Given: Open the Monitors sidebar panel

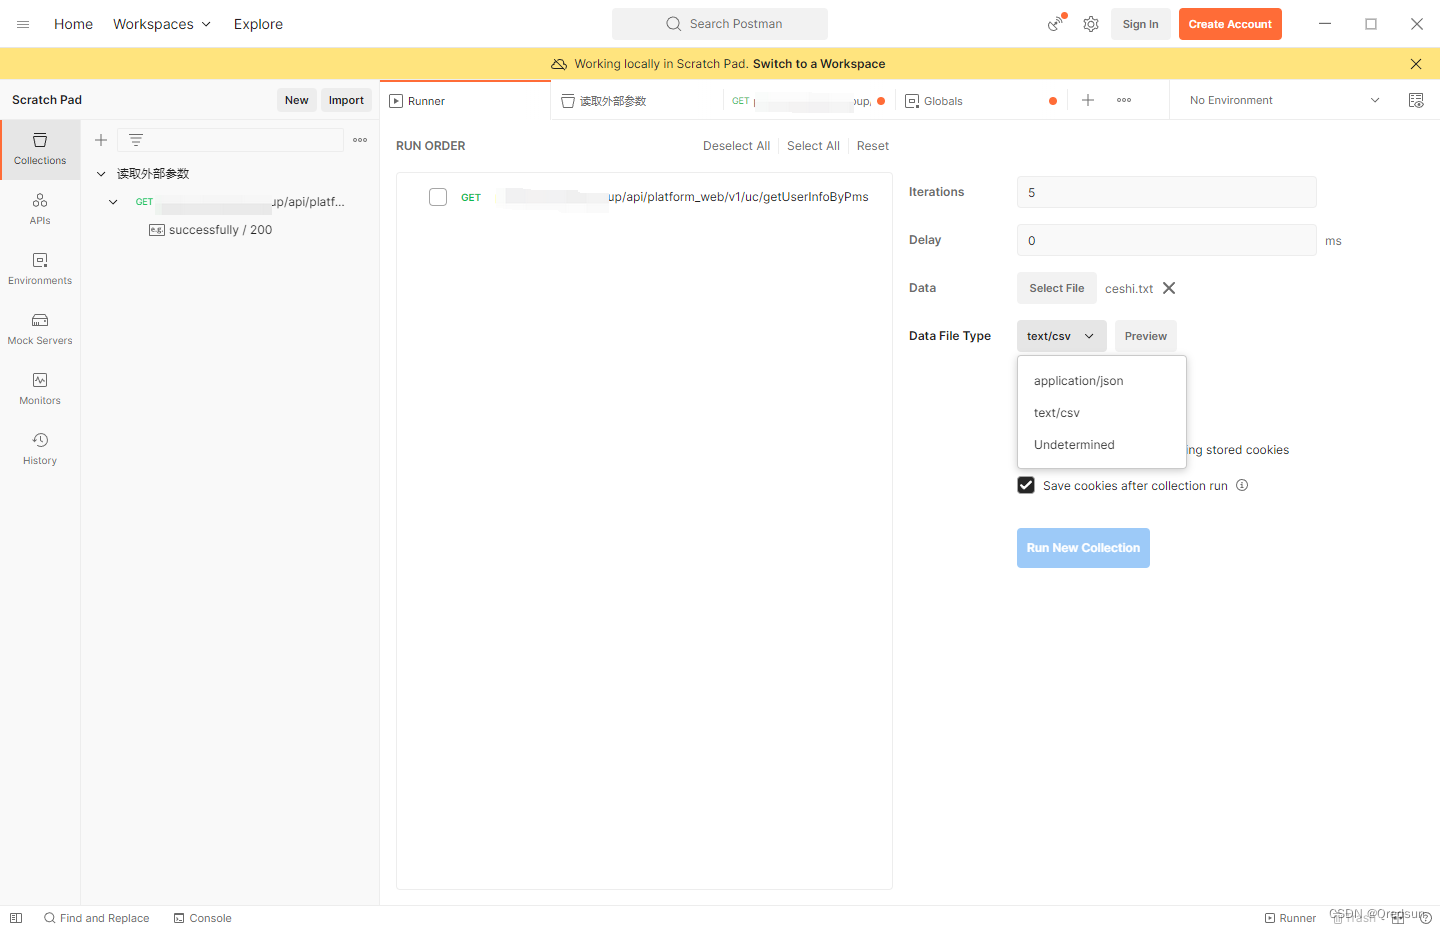Looking at the screenshot, I should click(x=40, y=389).
